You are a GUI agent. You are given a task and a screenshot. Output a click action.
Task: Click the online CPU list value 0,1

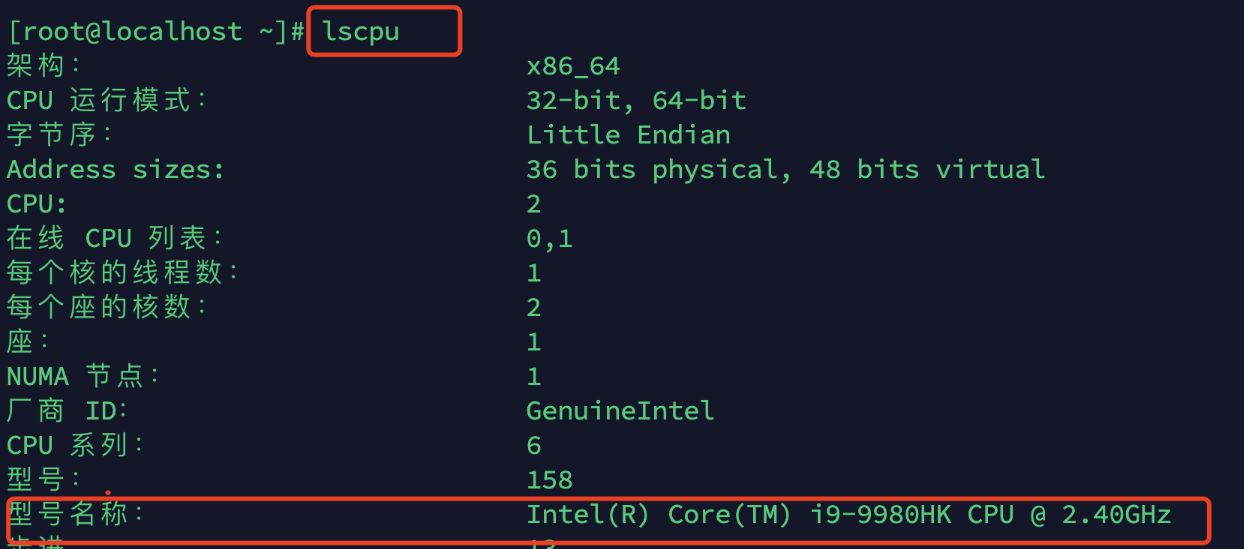click(549, 238)
